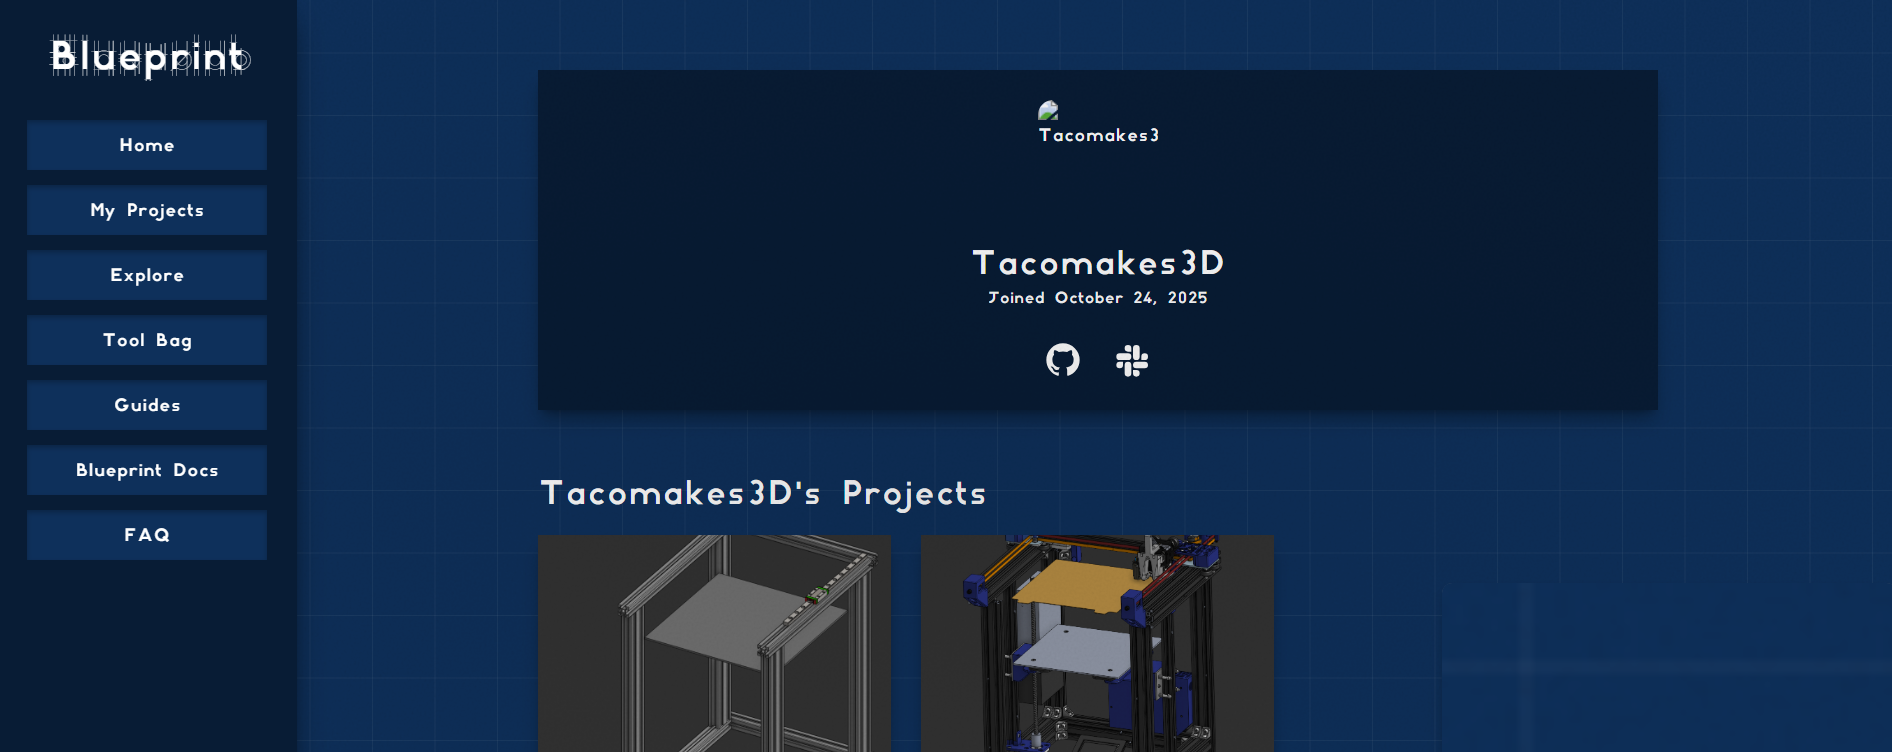Go to the Home page

[x=147, y=145]
